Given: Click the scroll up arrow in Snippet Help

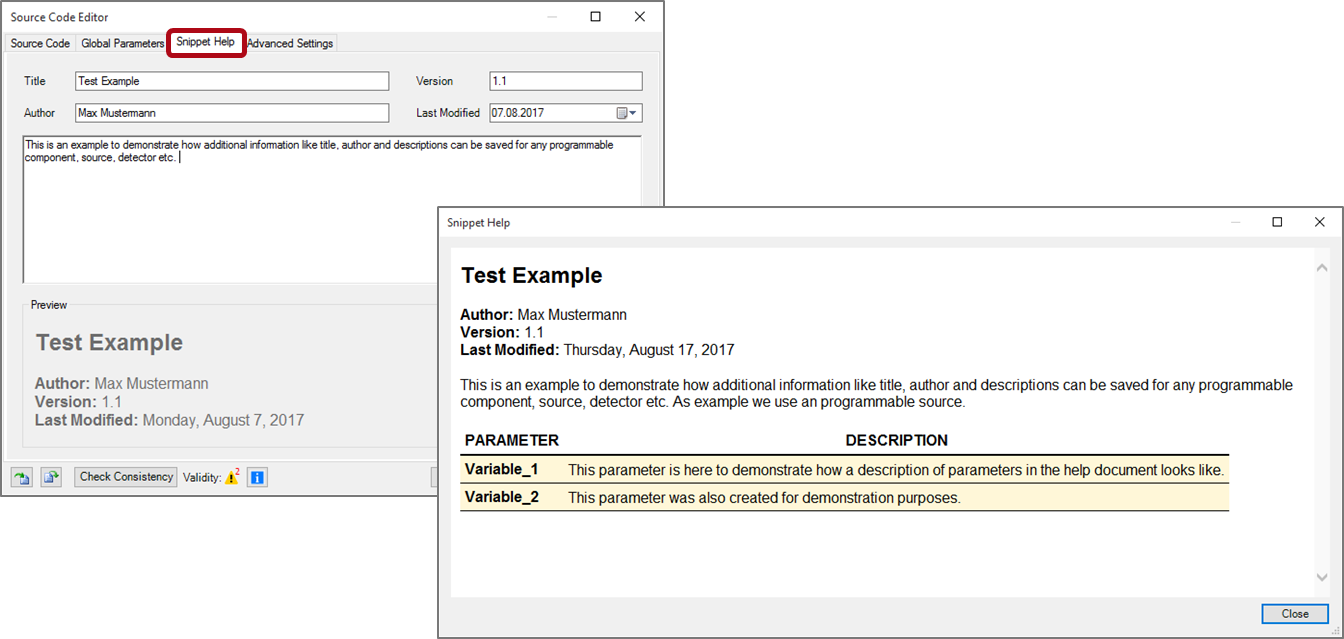Looking at the screenshot, I should 1322,267.
